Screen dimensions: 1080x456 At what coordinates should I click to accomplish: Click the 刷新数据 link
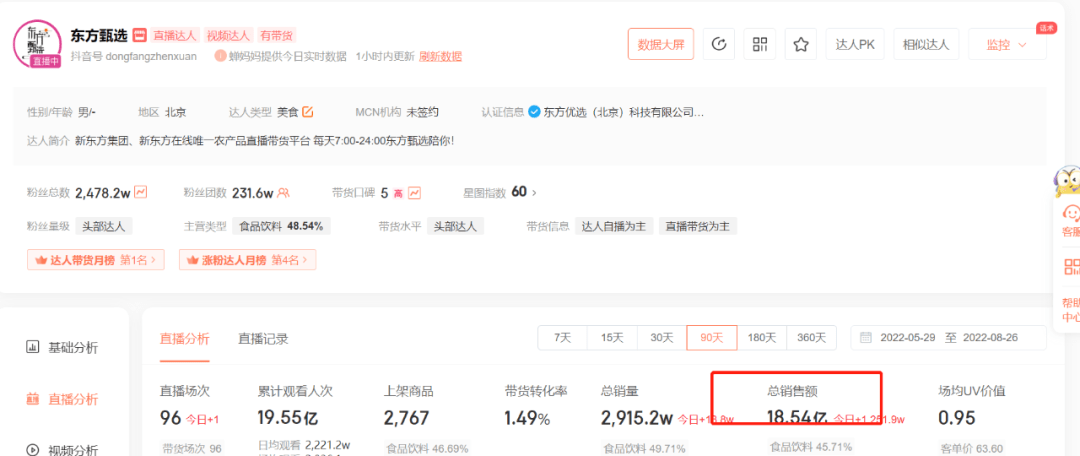pos(440,57)
